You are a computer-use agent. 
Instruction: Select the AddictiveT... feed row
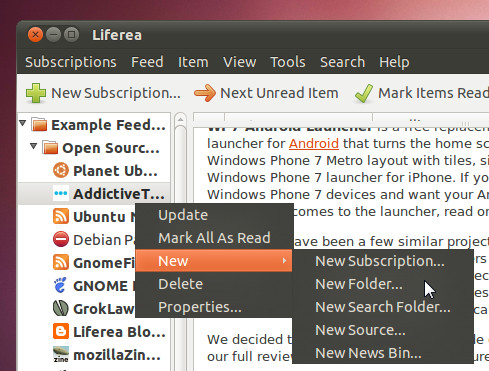point(95,193)
